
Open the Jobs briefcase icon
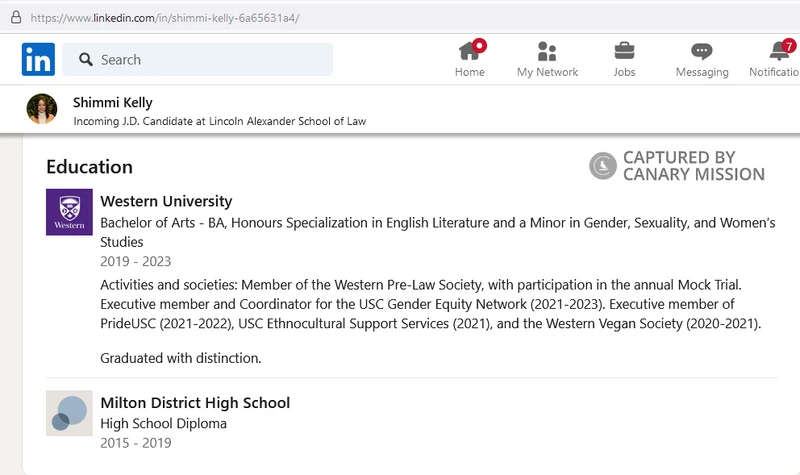[624, 51]
